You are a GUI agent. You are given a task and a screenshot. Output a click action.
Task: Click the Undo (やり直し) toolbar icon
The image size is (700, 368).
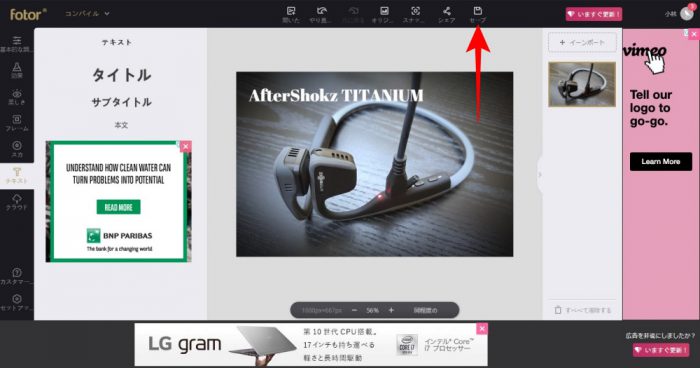pos(321,15)
